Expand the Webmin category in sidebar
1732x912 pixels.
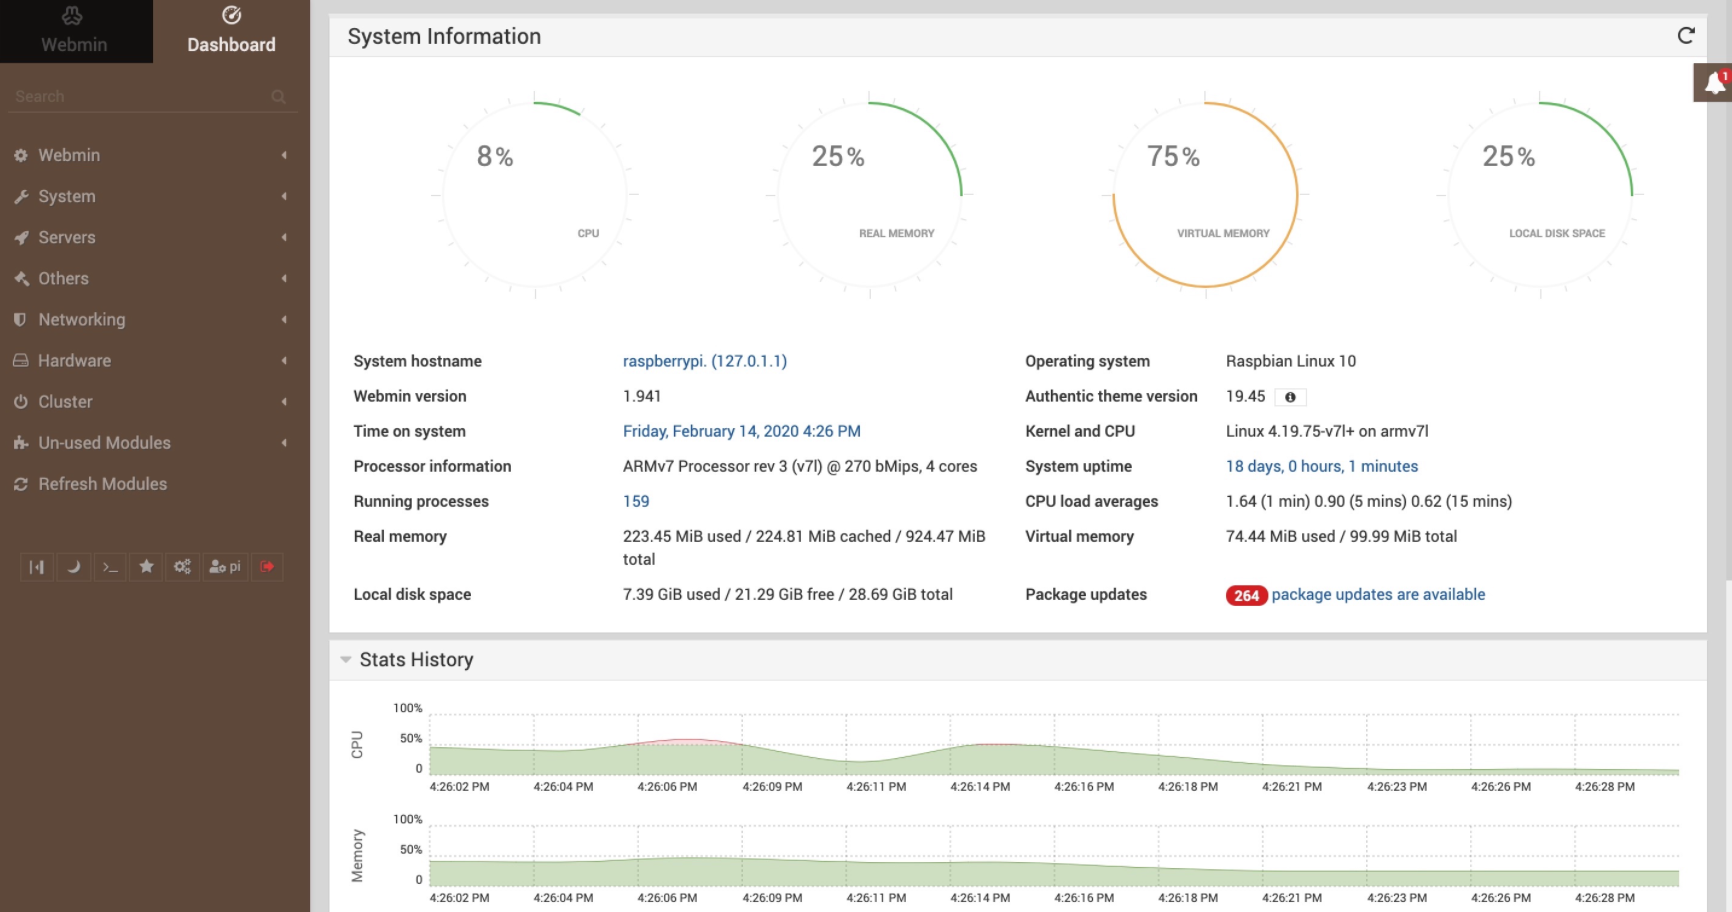(x=154, y=155)
